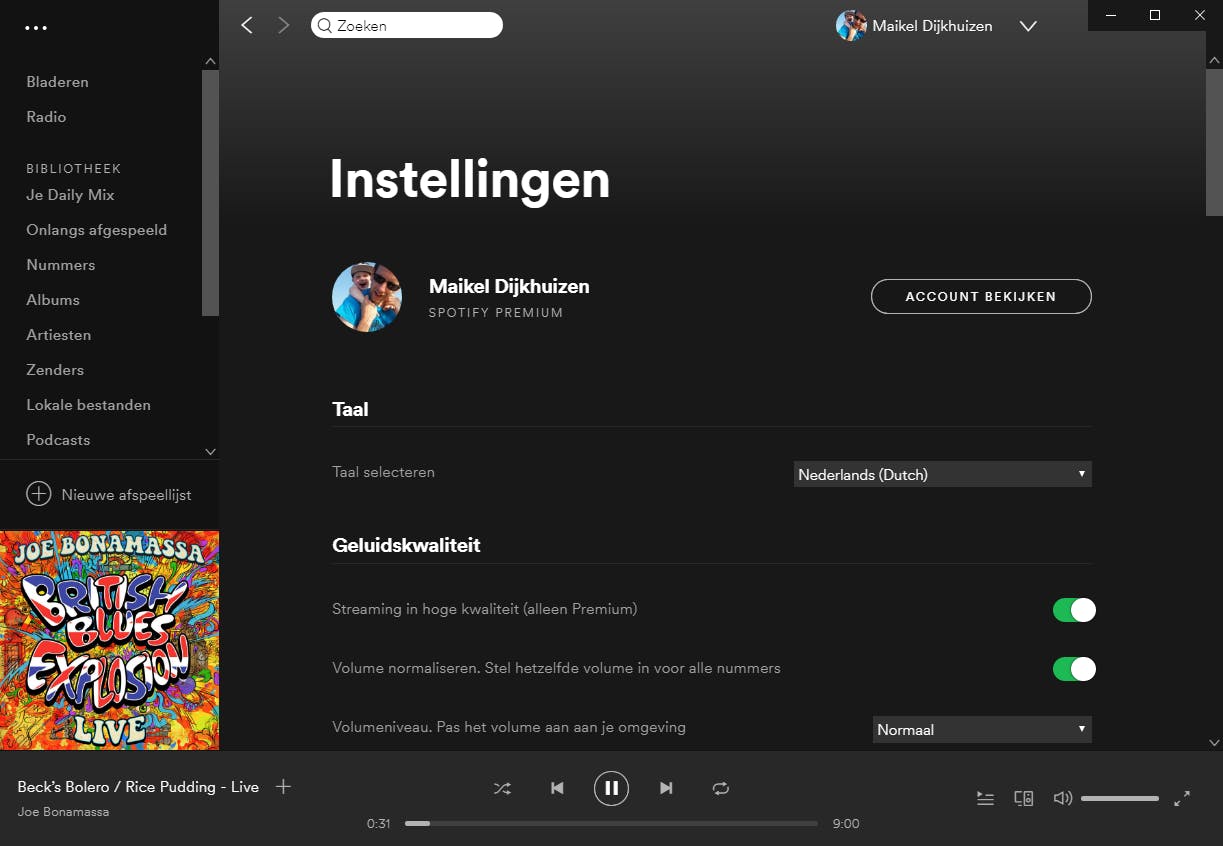Open connect to a device menu
The image size is (1223, 846).
tap(1023, 798)
